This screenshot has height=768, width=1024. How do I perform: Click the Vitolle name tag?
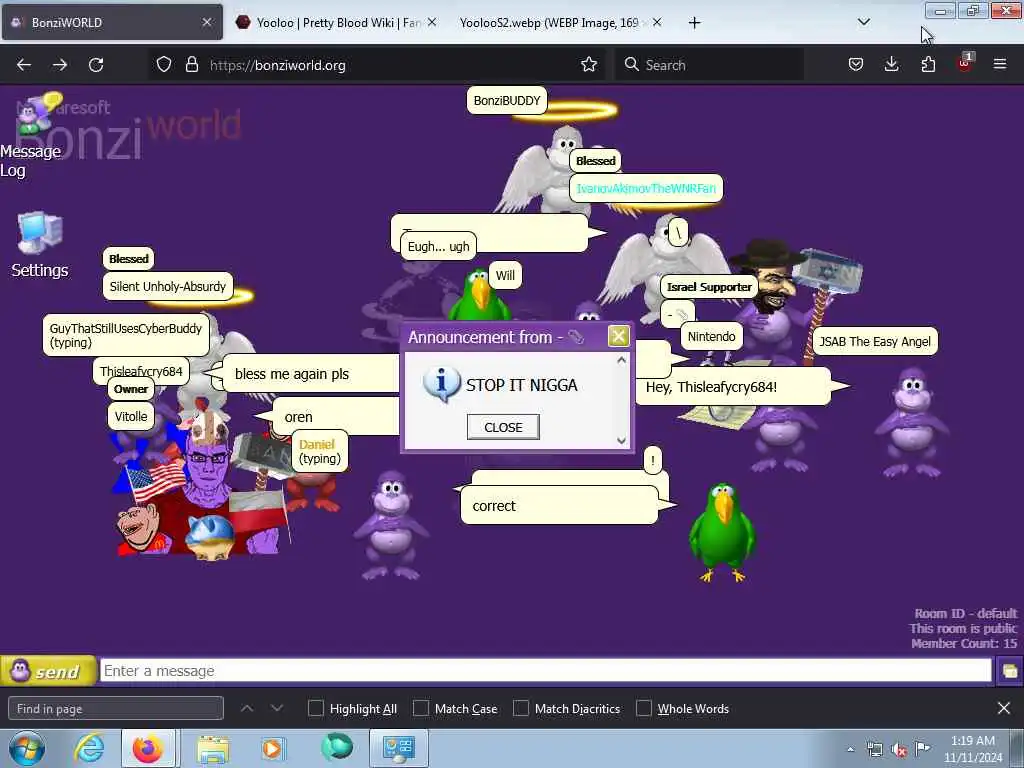131,416
